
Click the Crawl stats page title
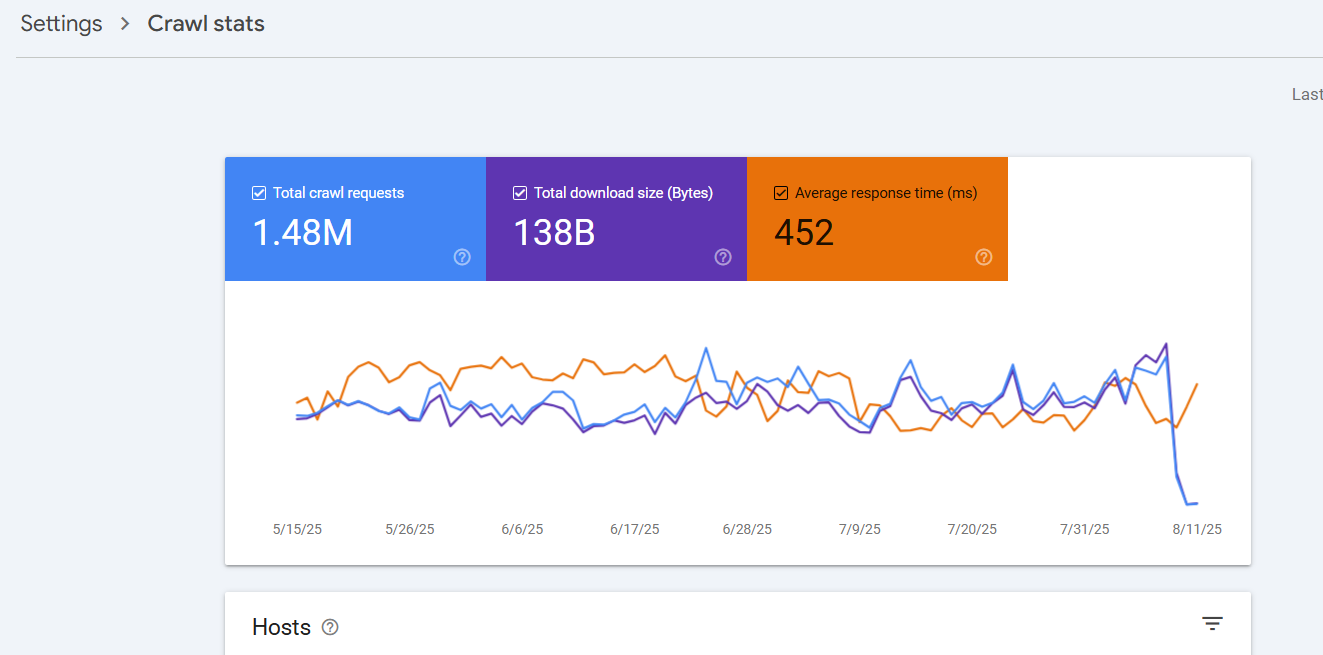206,24
